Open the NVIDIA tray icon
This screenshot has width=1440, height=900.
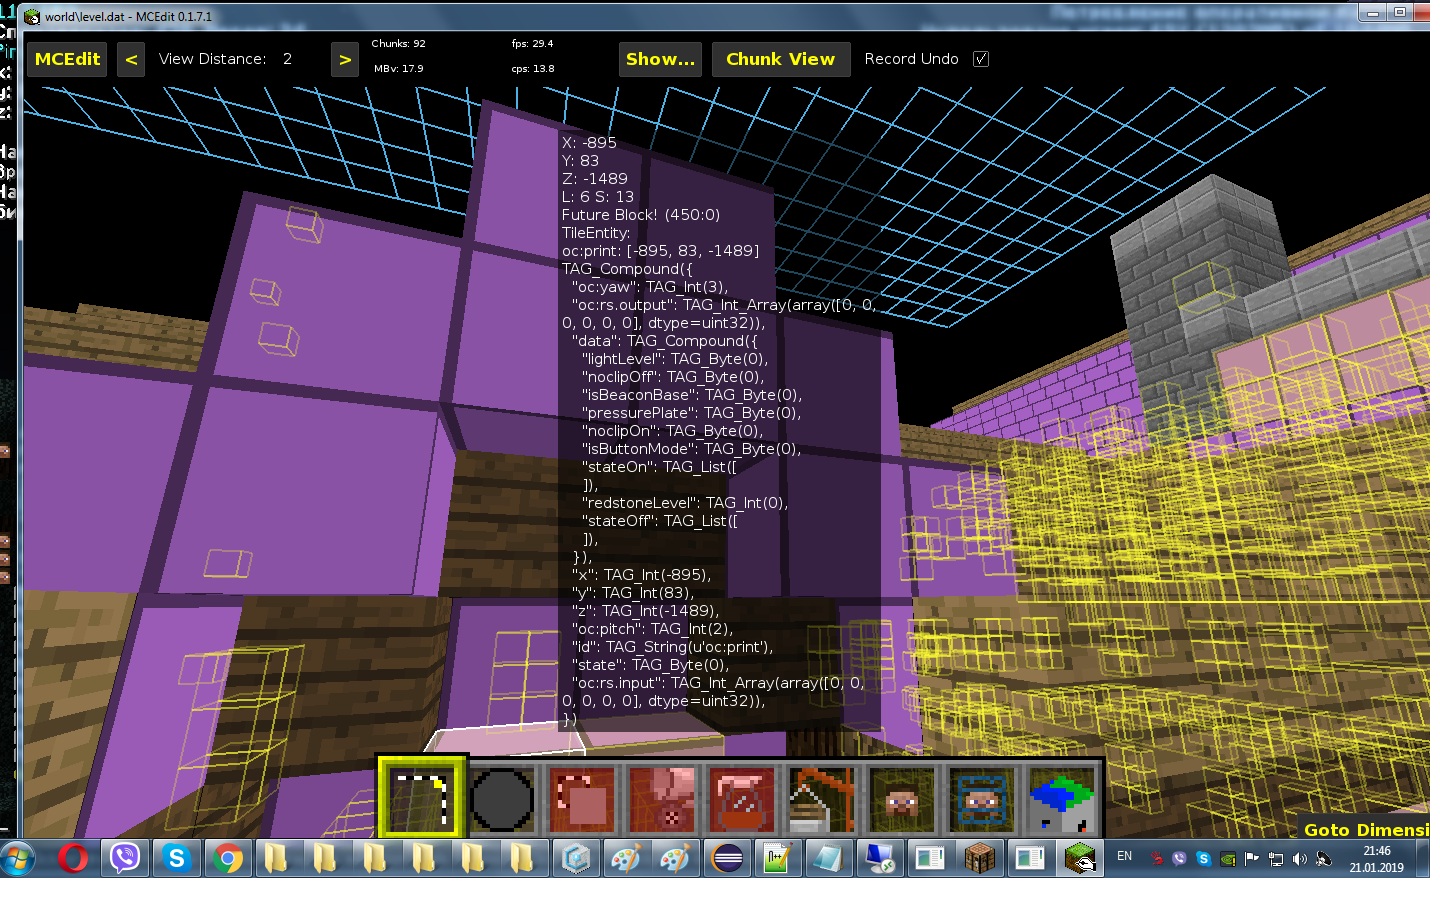[1227, 858]
